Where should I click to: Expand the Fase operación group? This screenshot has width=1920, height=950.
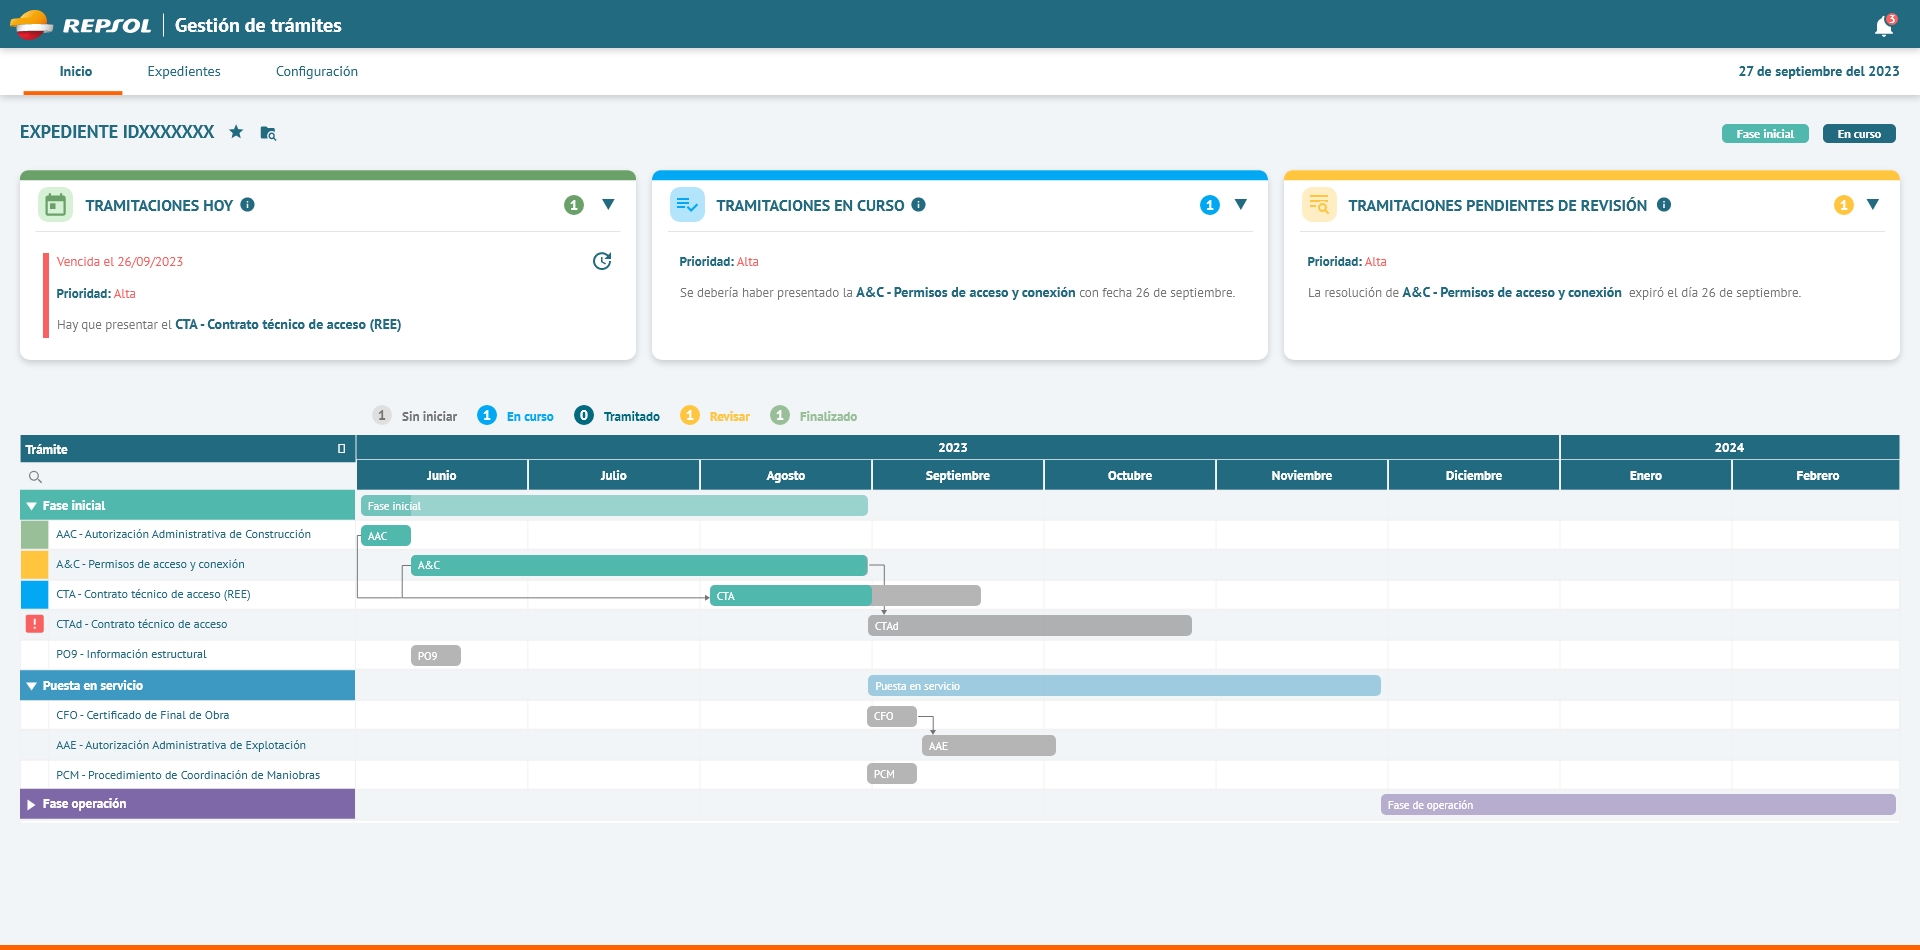pyautogui.click(x=32, y=804)
